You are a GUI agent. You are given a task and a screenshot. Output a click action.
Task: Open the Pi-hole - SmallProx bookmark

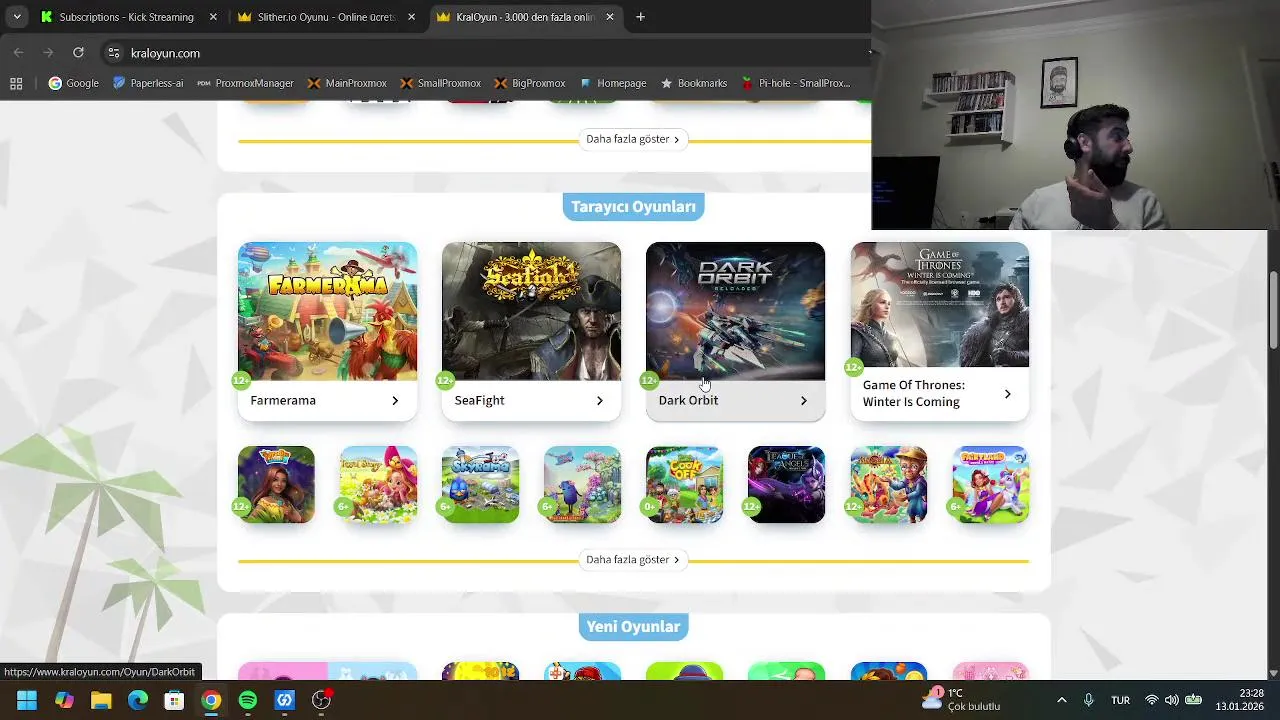click(796, 83)
